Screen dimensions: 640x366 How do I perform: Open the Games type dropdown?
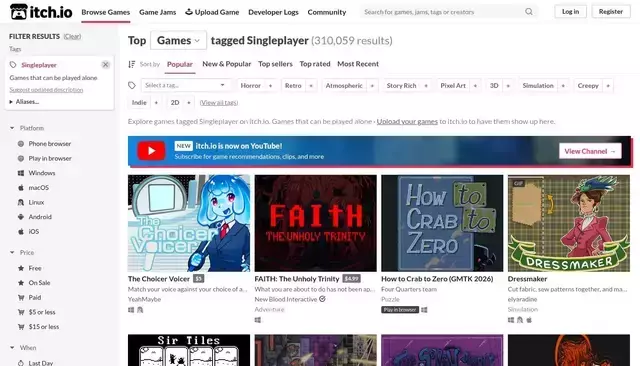[x=178, y=40]
